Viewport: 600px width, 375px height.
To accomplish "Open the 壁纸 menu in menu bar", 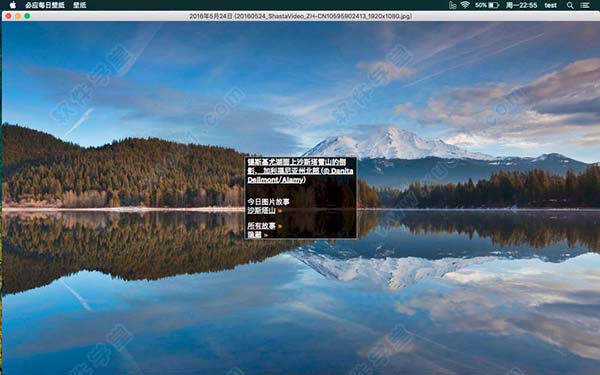I will tap(80, 5).
